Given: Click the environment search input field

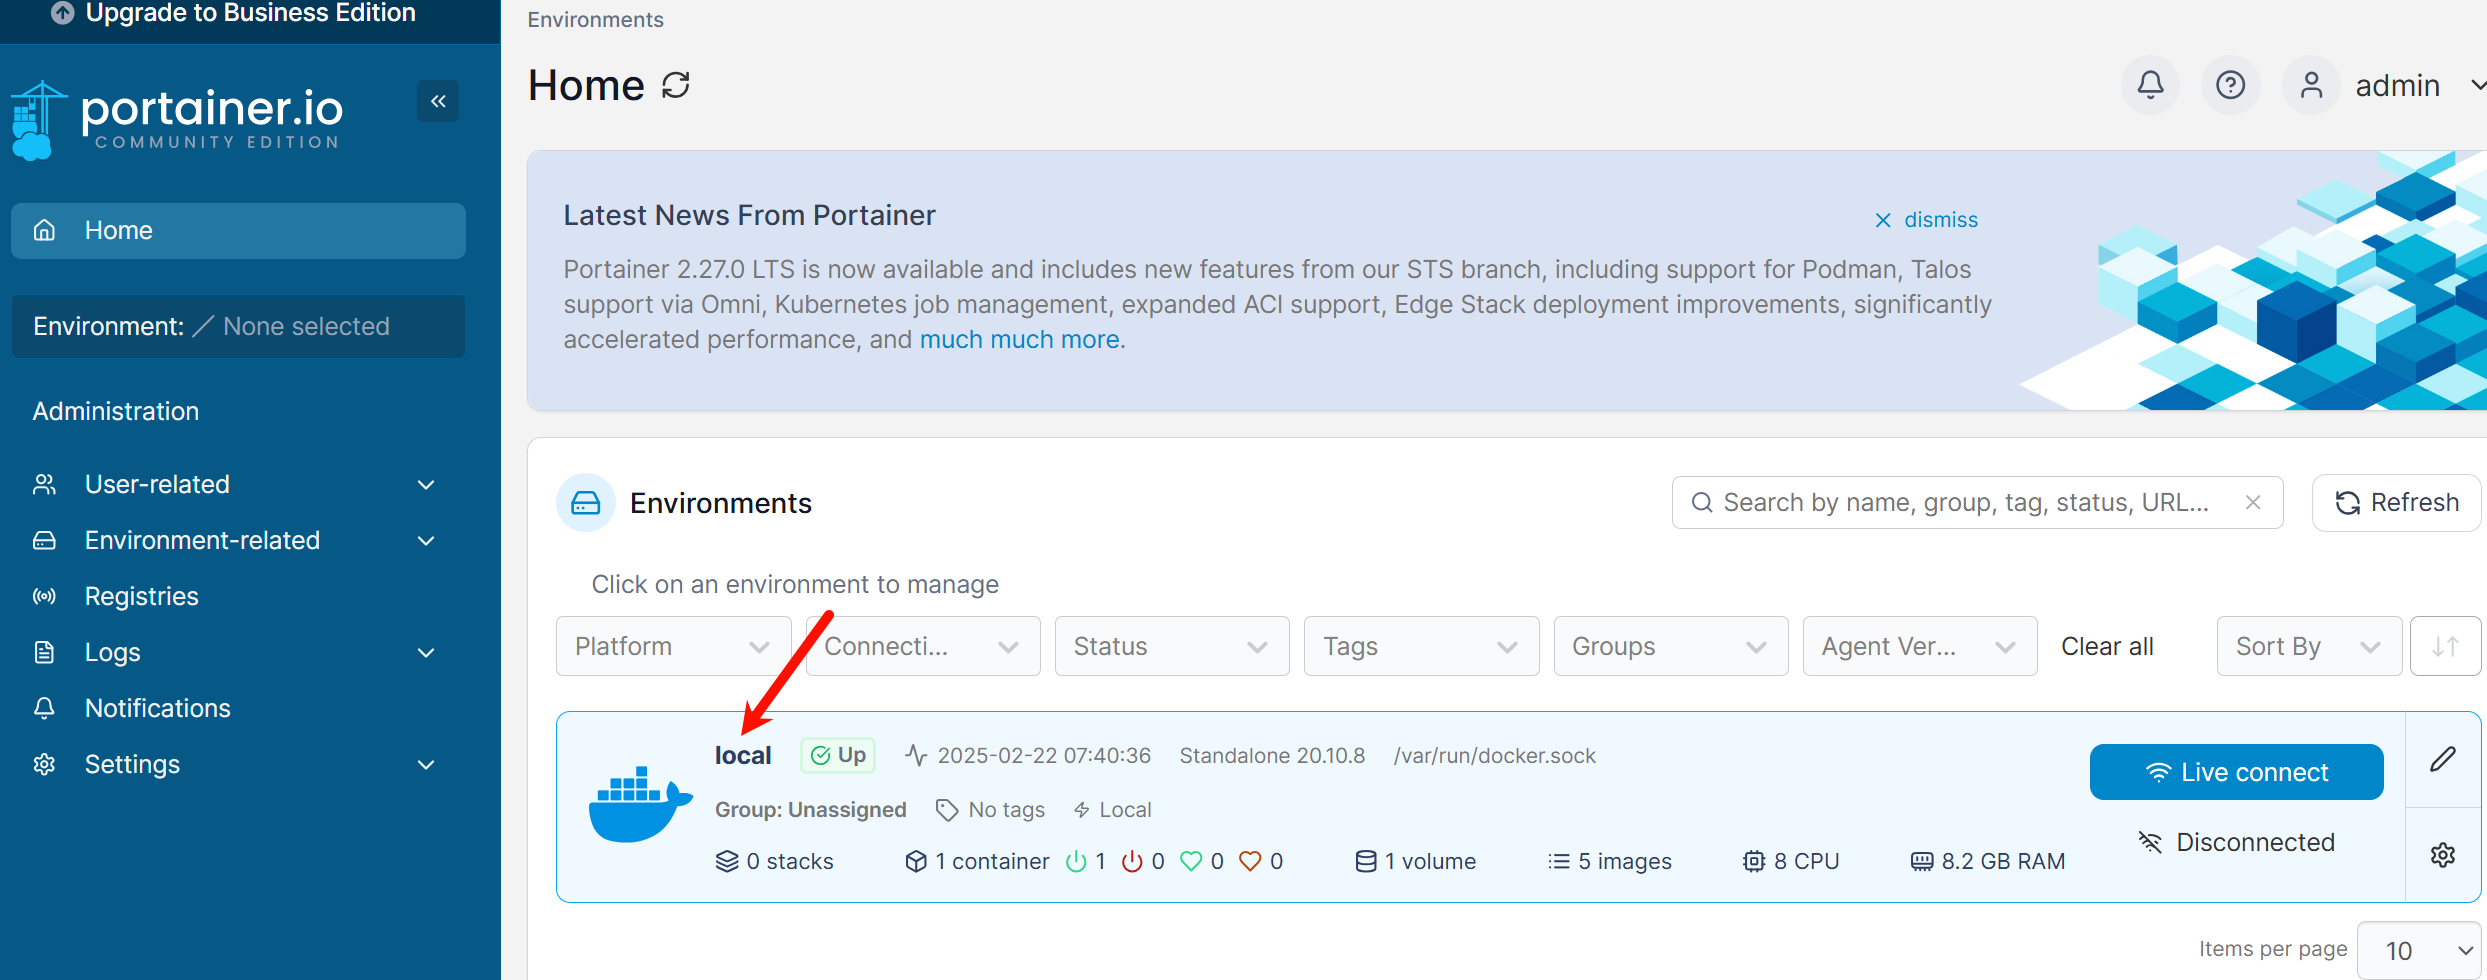Looking at the screenshot, I should click(x=1965, y=503).
